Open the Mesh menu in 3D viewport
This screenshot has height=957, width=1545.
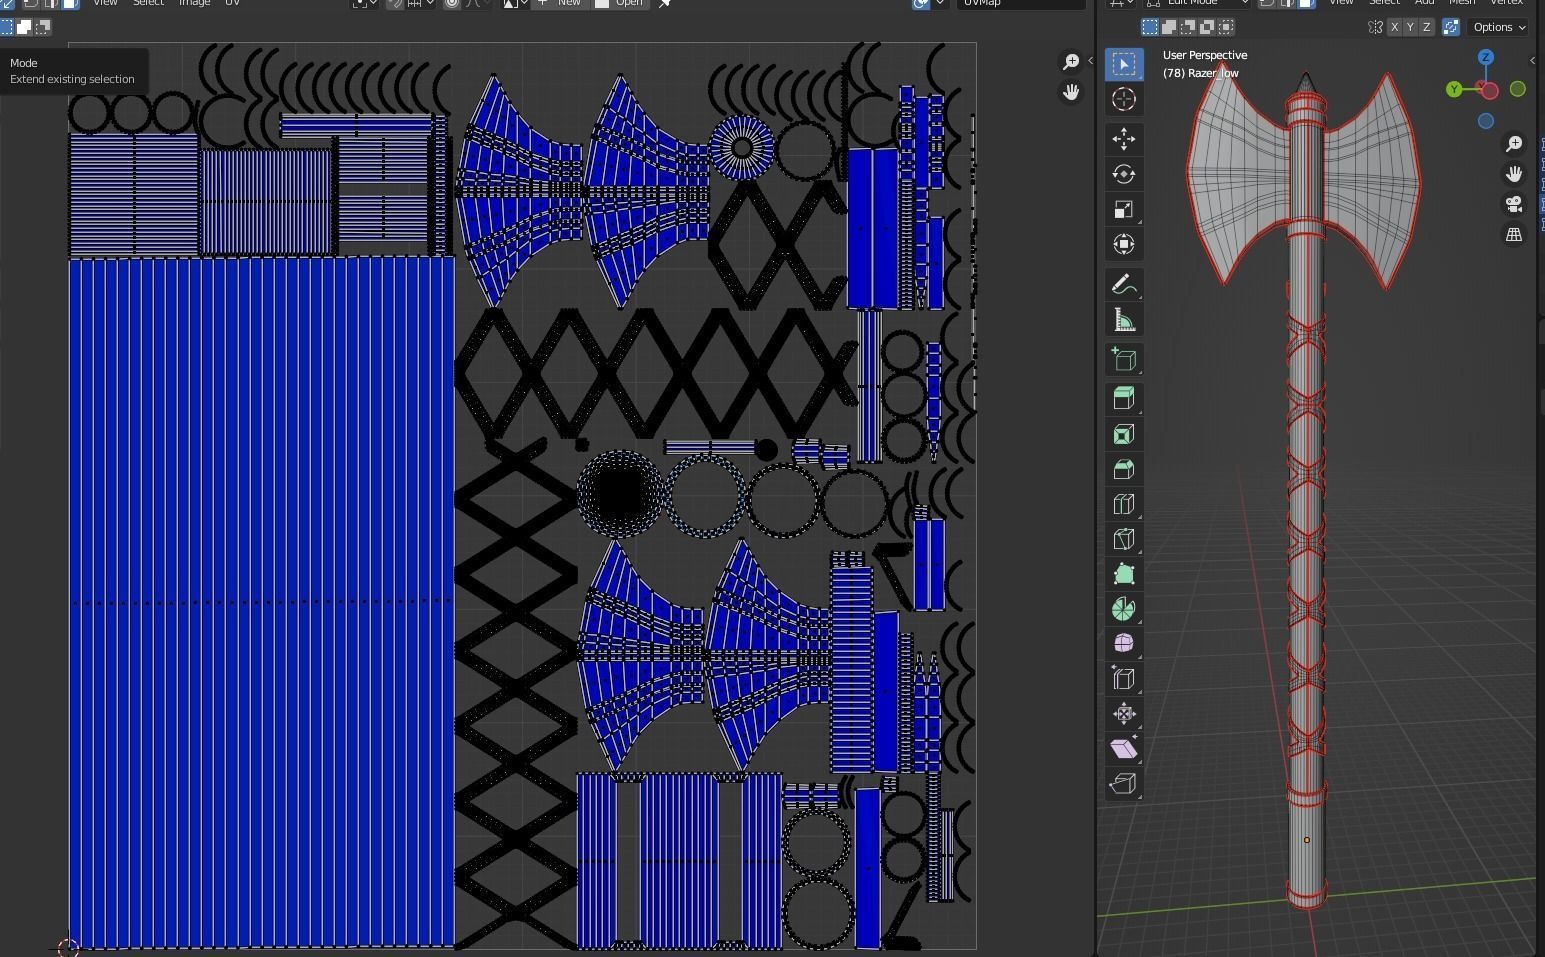pos(1462,3)
